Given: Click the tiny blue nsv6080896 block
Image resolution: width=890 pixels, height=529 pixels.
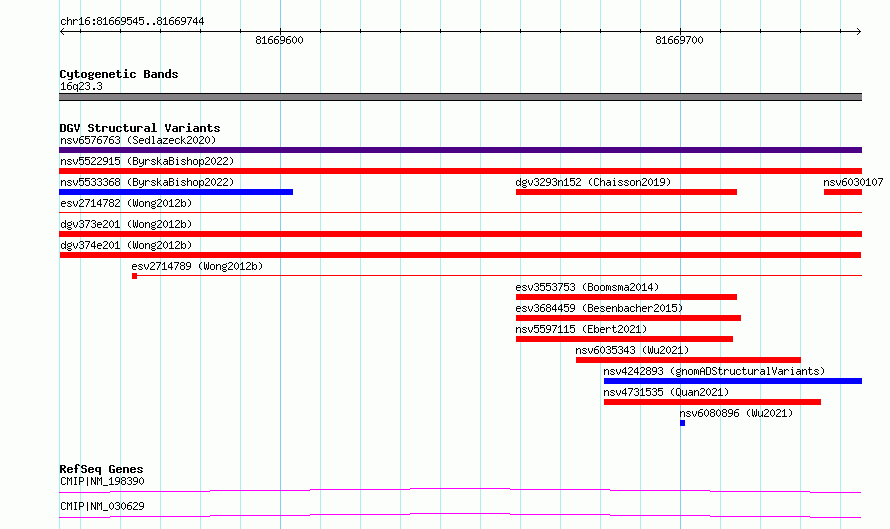Looking at the screenshot, I should [x=682, y=423].
